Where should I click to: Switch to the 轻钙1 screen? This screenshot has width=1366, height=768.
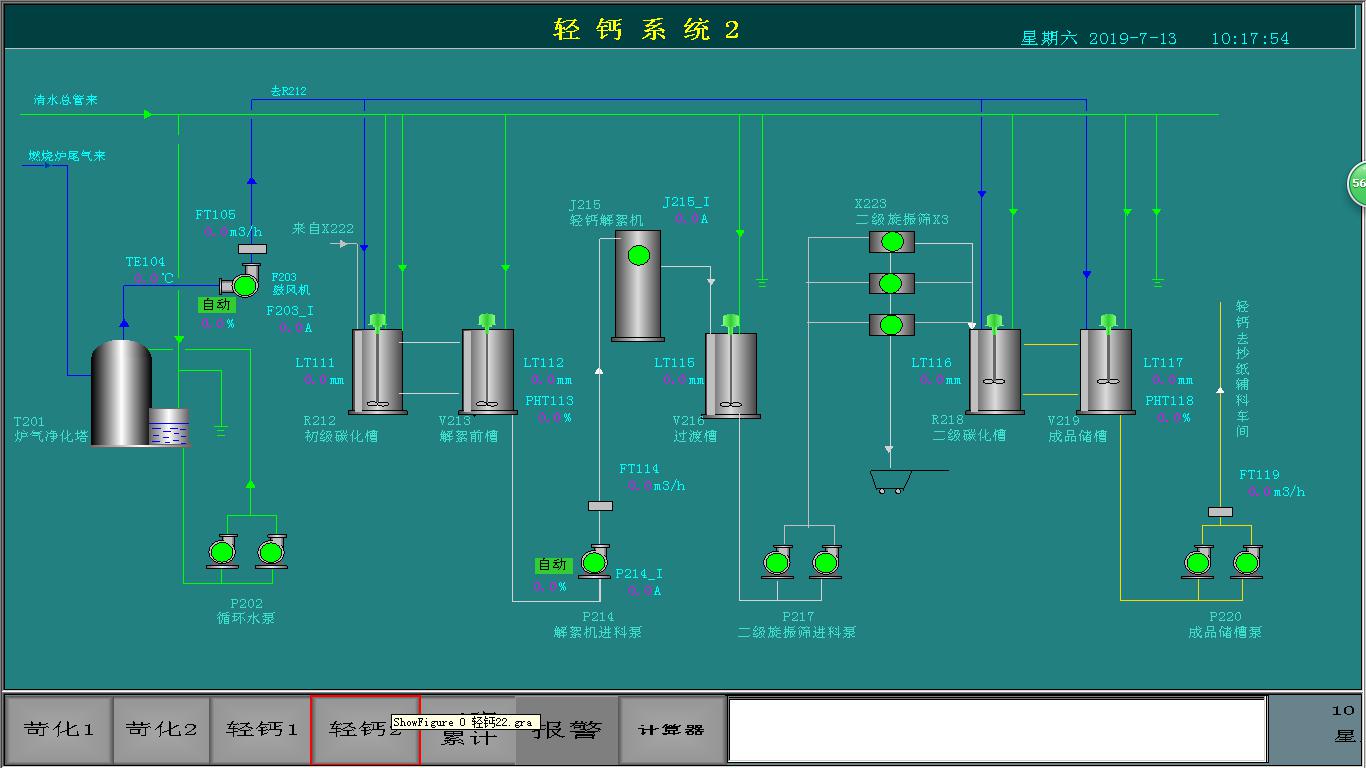[x=261, y=730]
